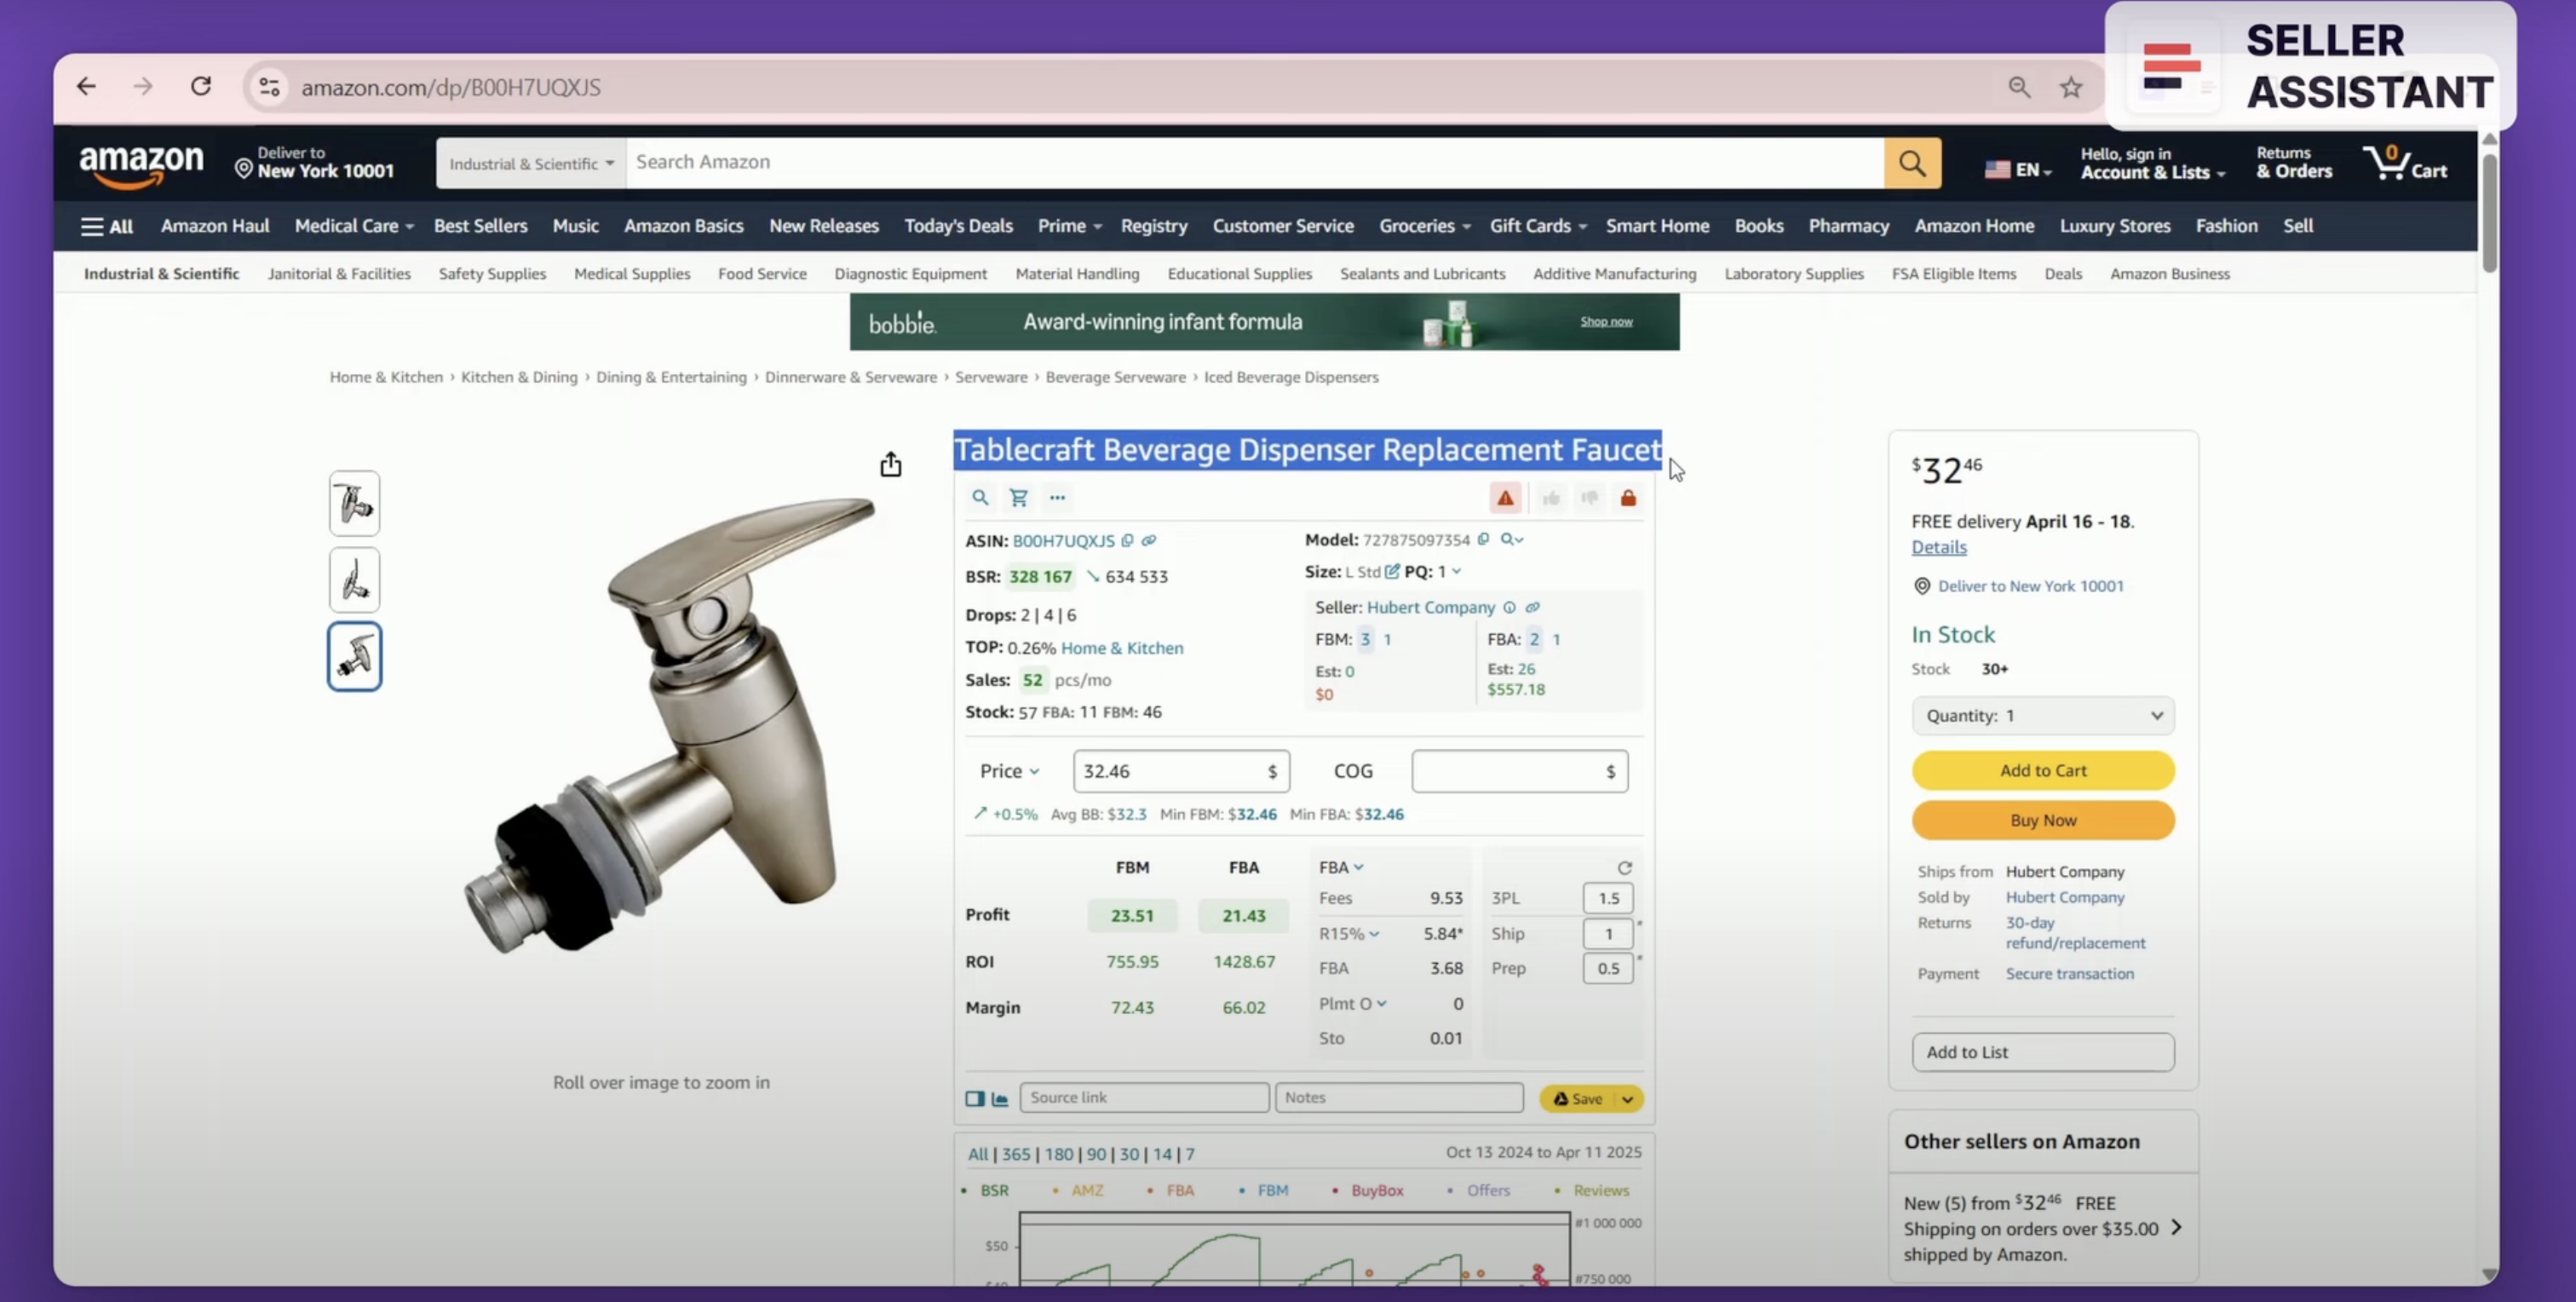The width and height of the screenshot is (2576, 1302).
Task: Open the Quantity dropdown in buy box
Action: pyautogui.click(x=2042, y=716)
